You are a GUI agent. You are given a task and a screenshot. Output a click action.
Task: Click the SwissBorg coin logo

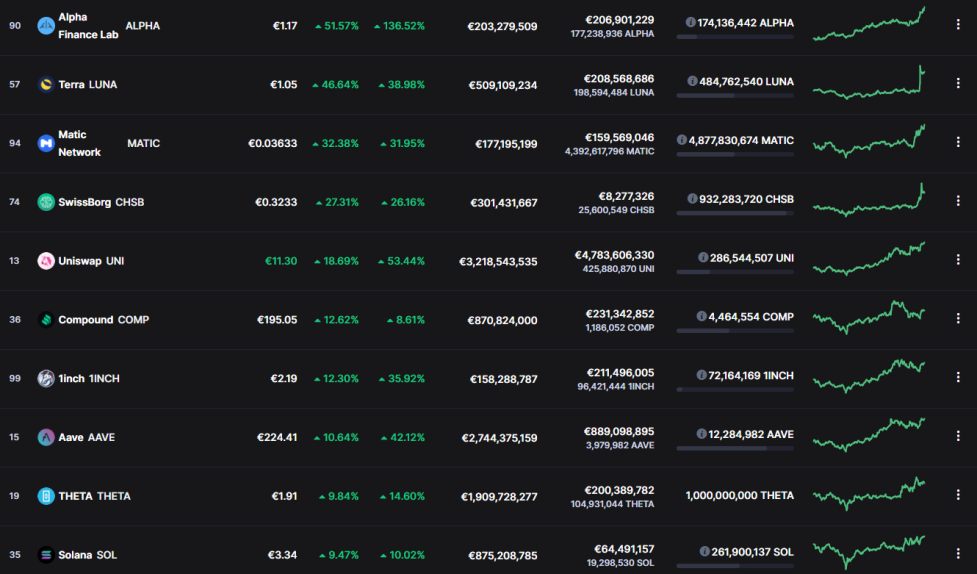(x=45, y=202)
